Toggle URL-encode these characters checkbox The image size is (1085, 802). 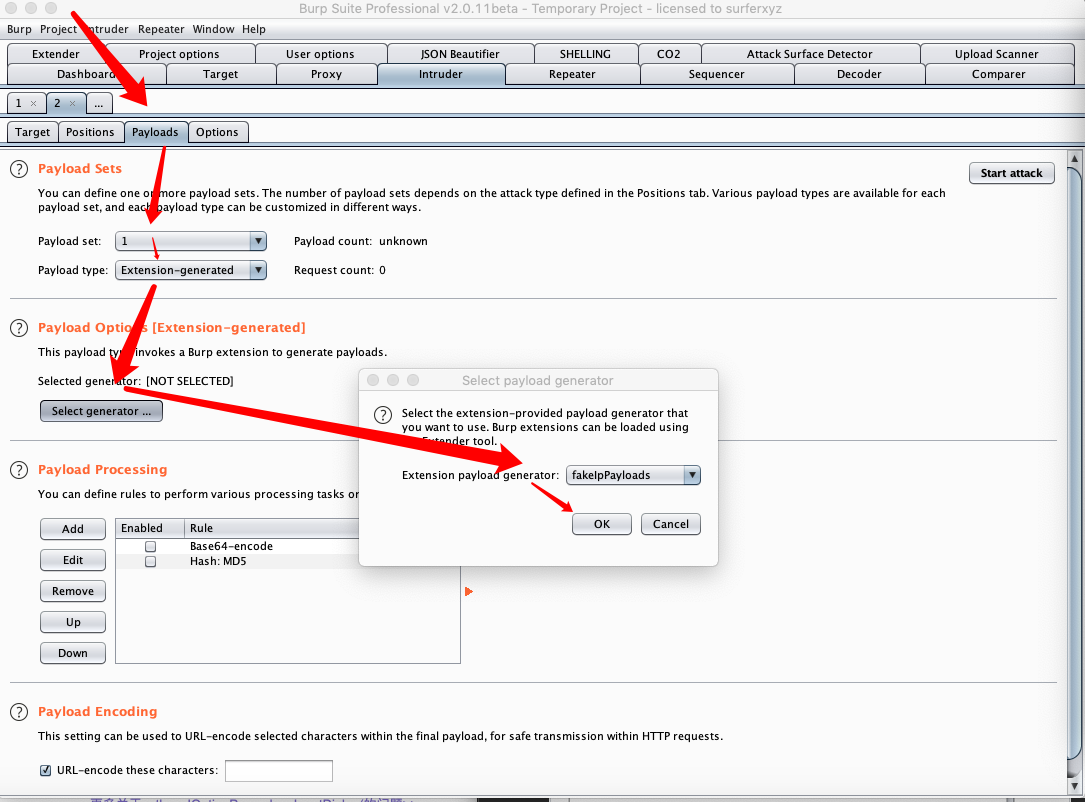(x=46, y=770)
